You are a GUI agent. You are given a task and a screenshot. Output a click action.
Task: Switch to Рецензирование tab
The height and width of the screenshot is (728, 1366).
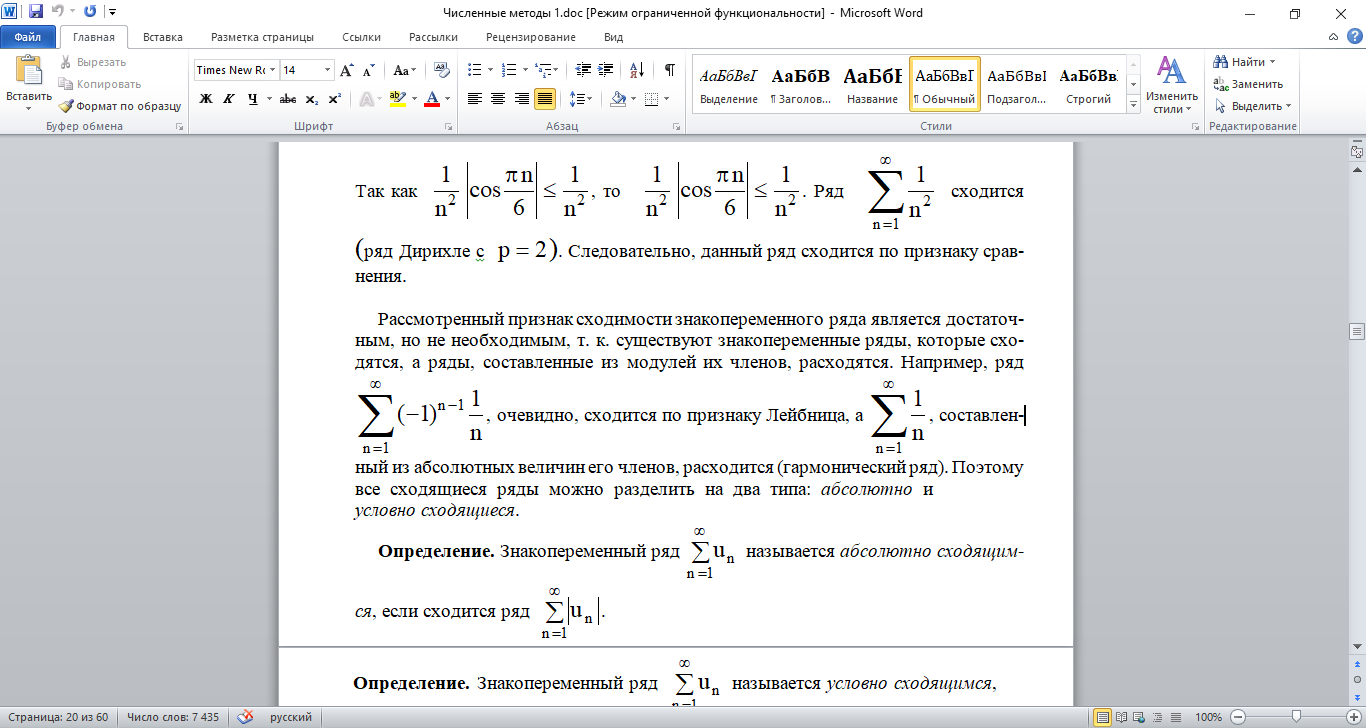[x=531, y=37]
